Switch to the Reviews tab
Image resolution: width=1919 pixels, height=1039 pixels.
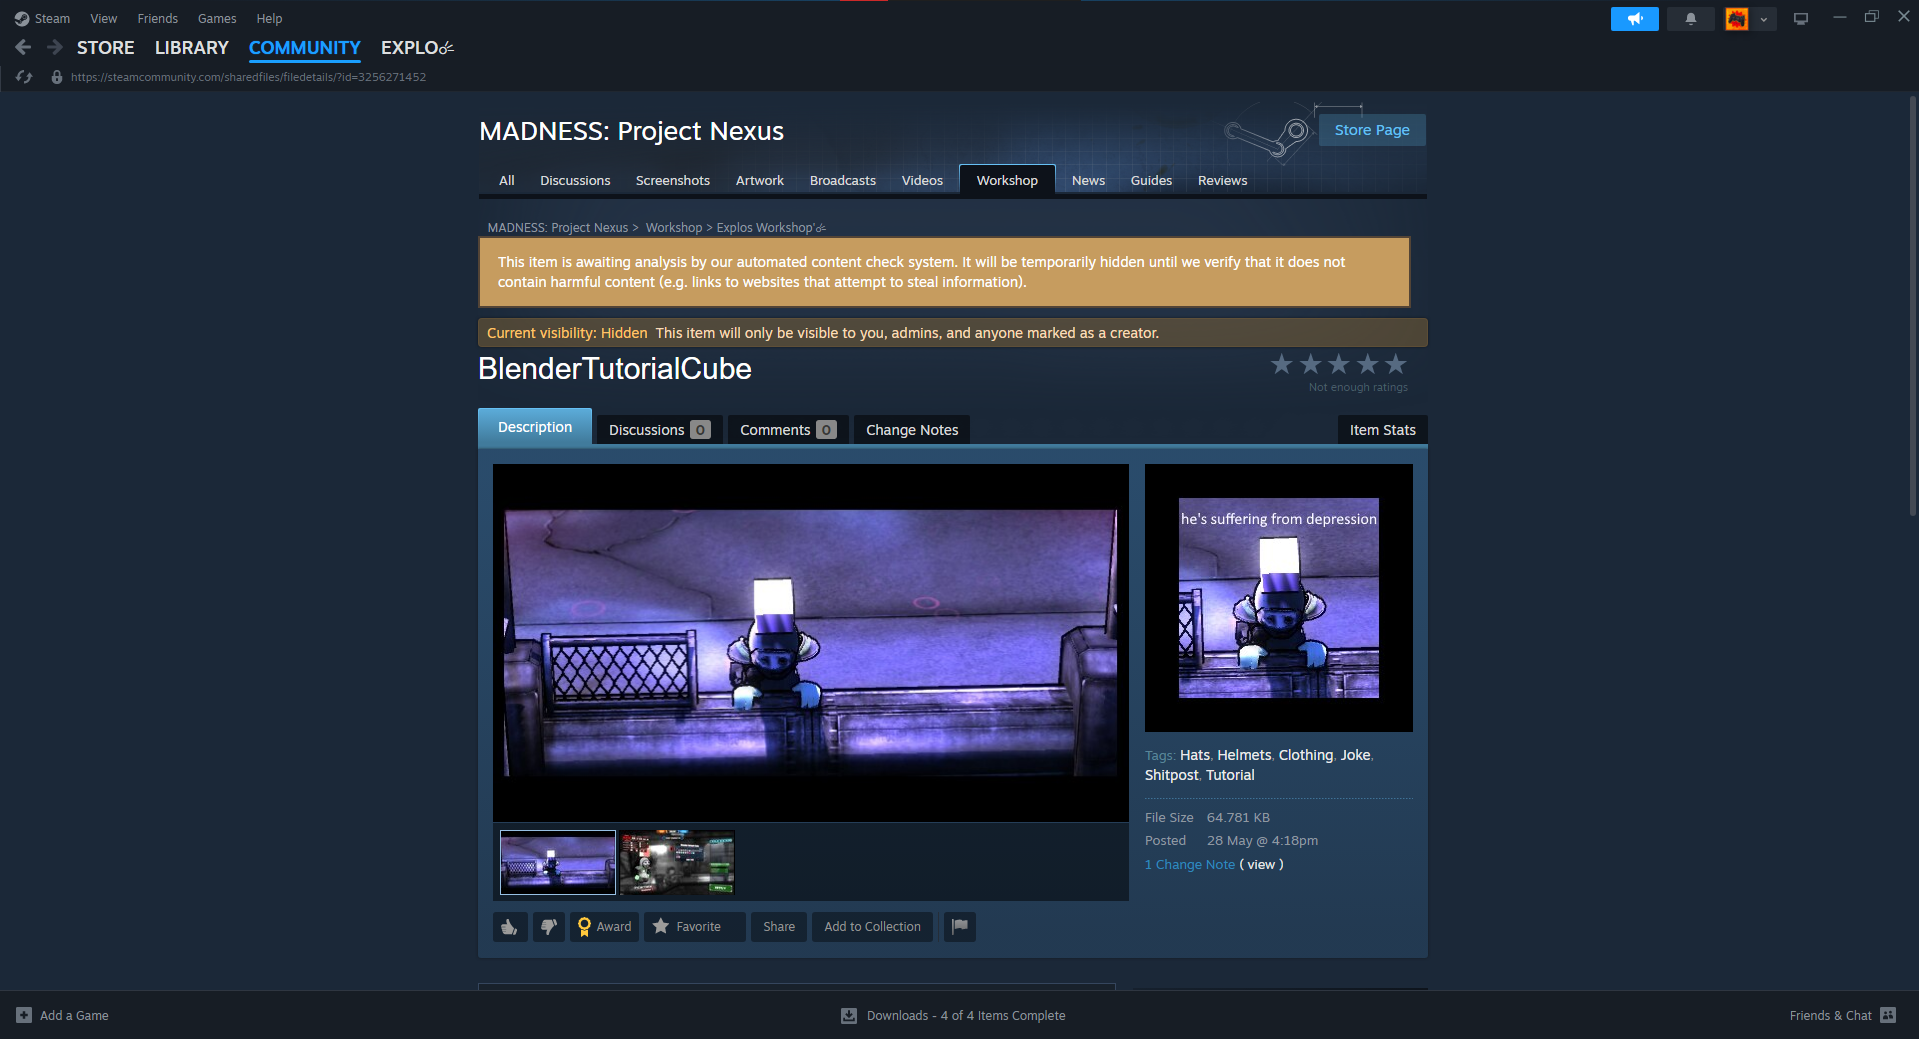pyautogui.click(x=1222, y=180)
